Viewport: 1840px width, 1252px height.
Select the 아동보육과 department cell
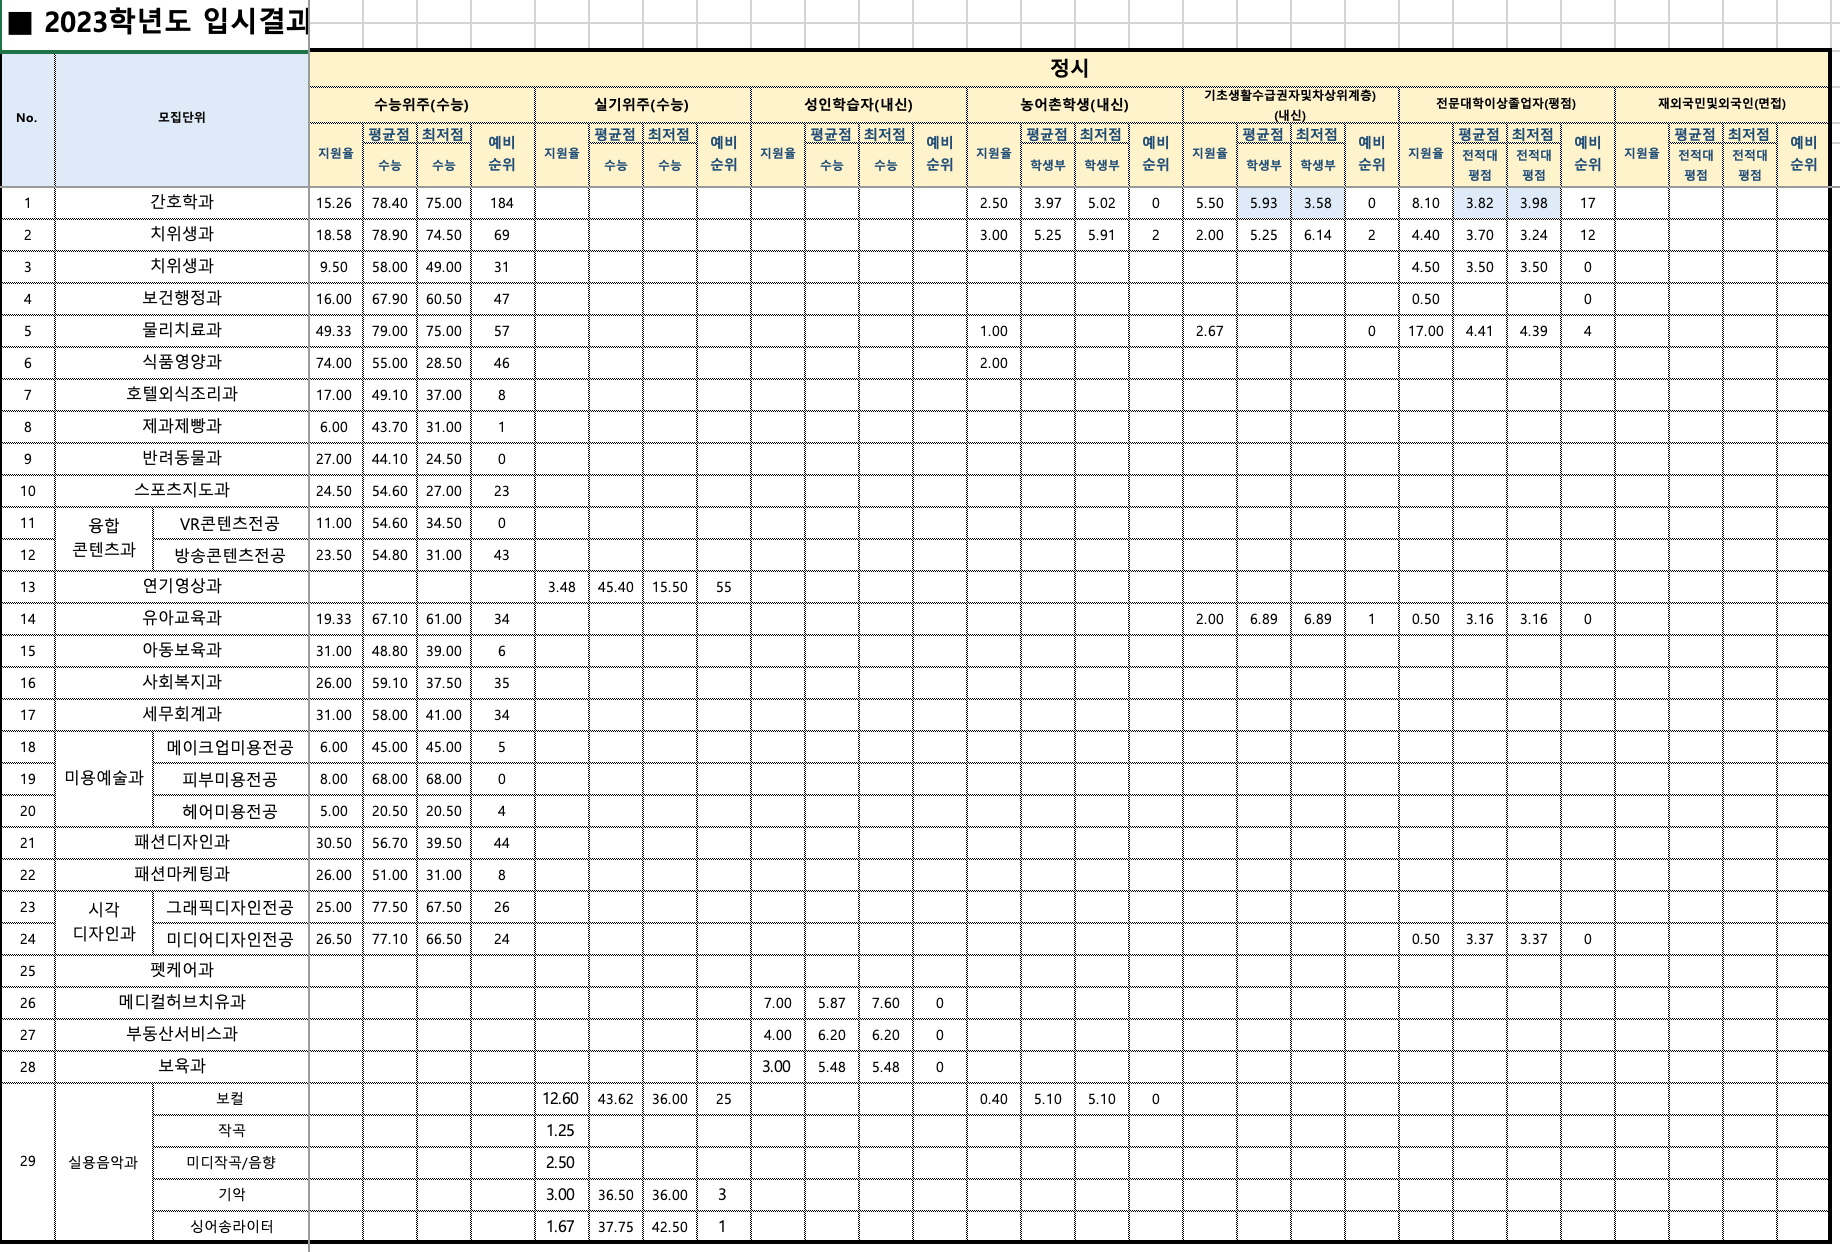pyautogui.click(x=182, y=650)
